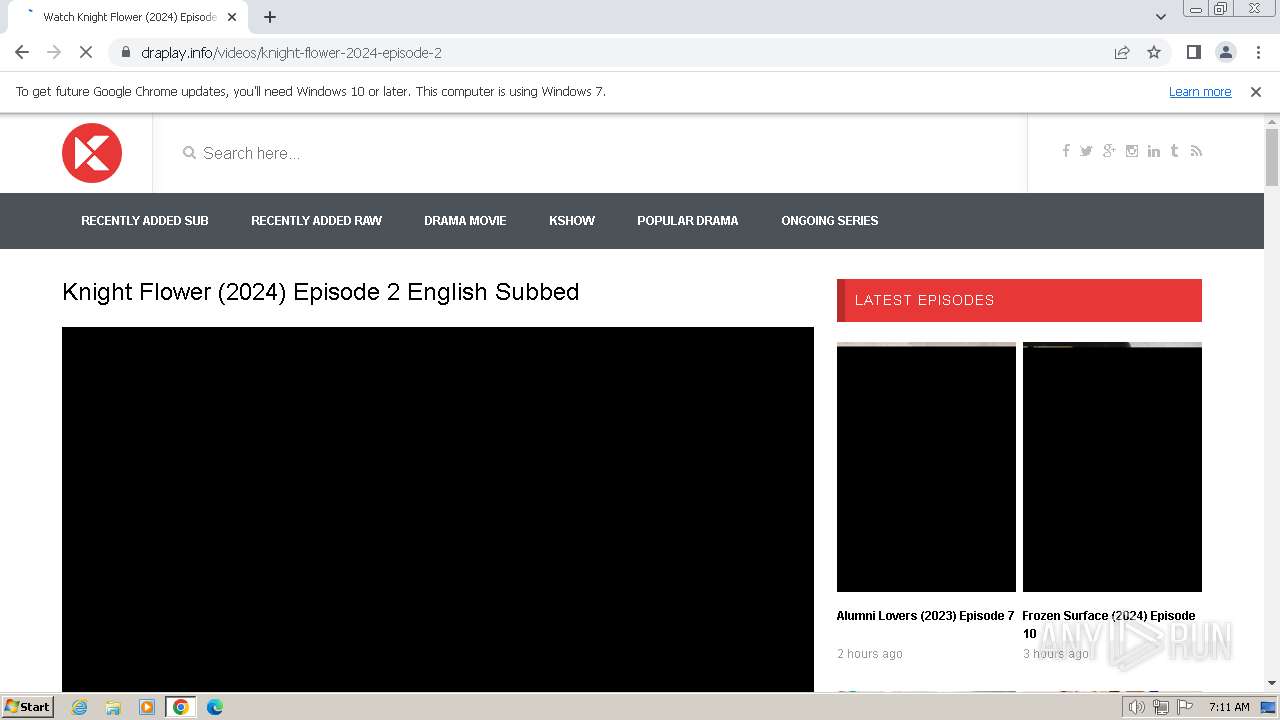Open the Recently Added Raw menu
Image resolution: width=1280 pixels, height=720 pixels.
(316, 221)
